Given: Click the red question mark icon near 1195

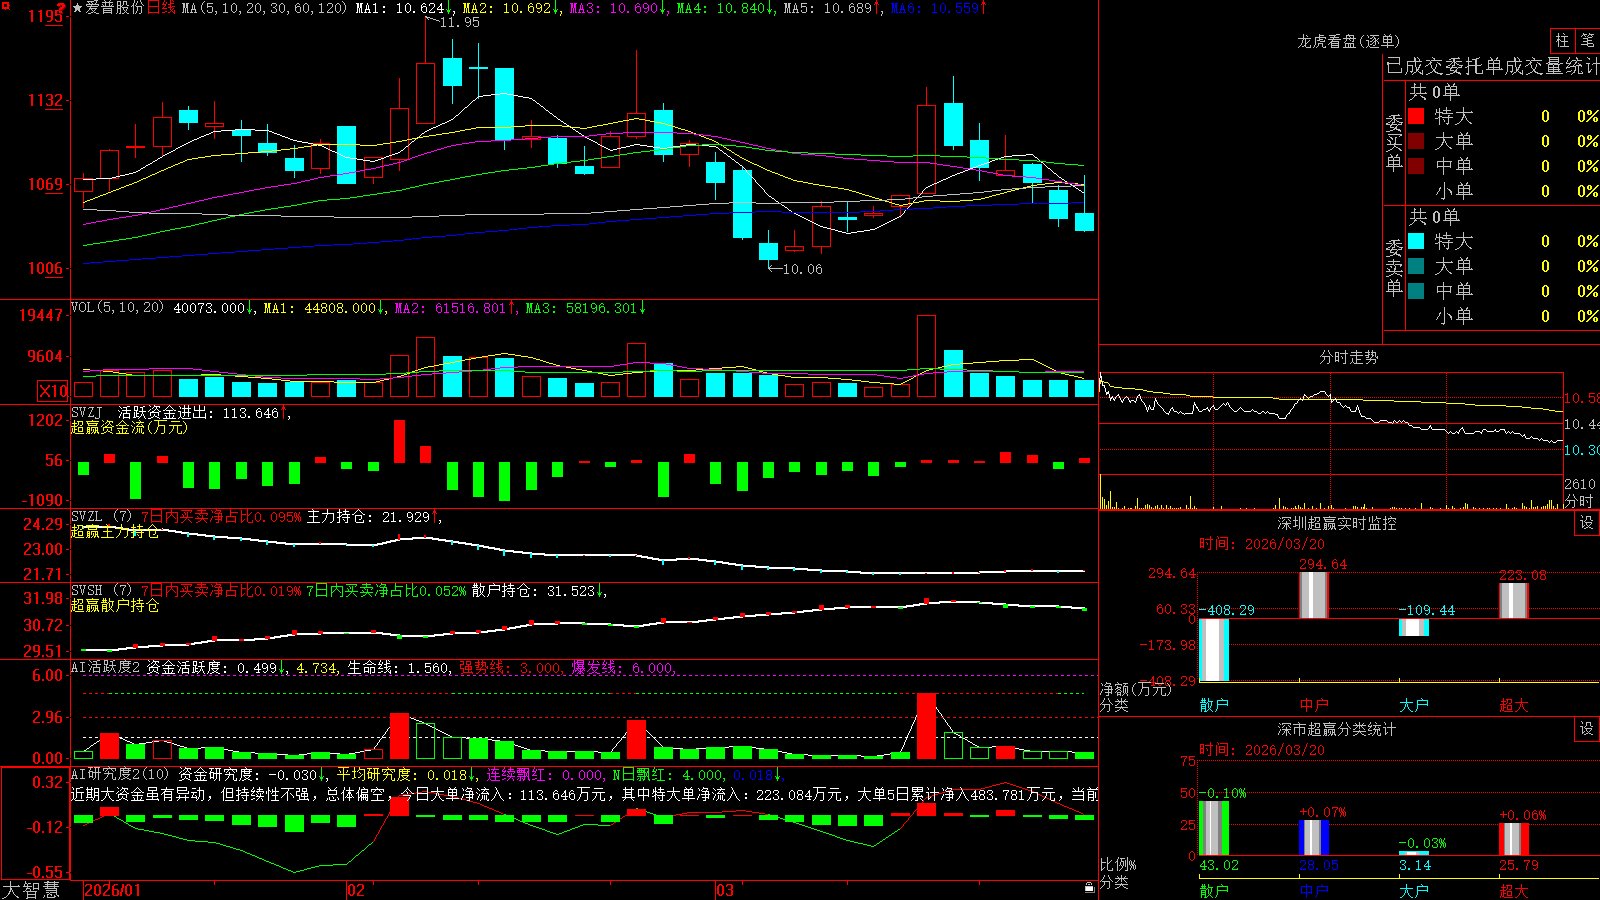Looking at the screenshot, I should point(61,8).
